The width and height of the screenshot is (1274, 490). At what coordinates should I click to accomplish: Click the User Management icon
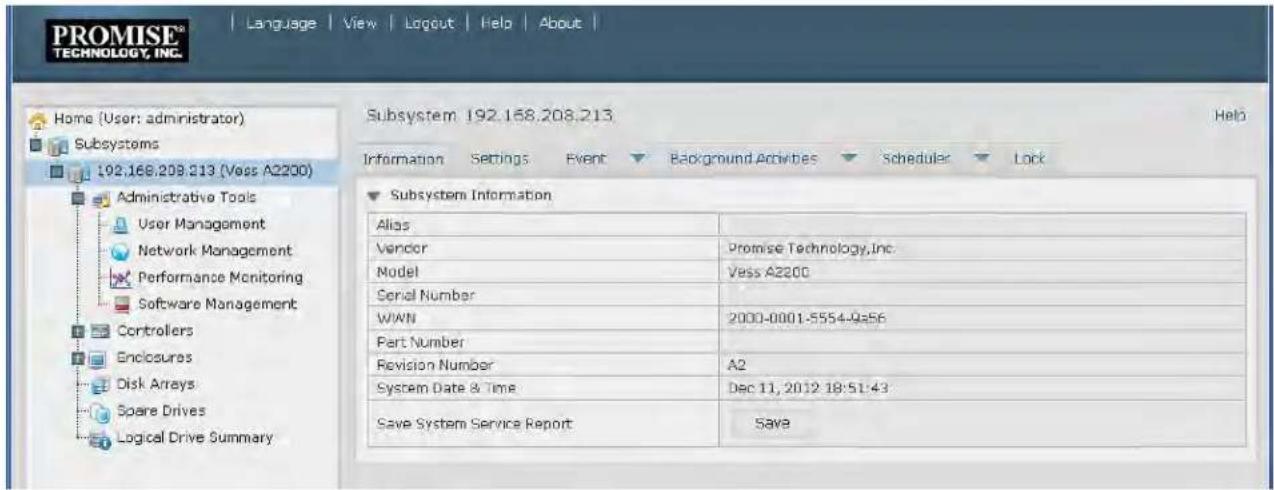[119, 225]
